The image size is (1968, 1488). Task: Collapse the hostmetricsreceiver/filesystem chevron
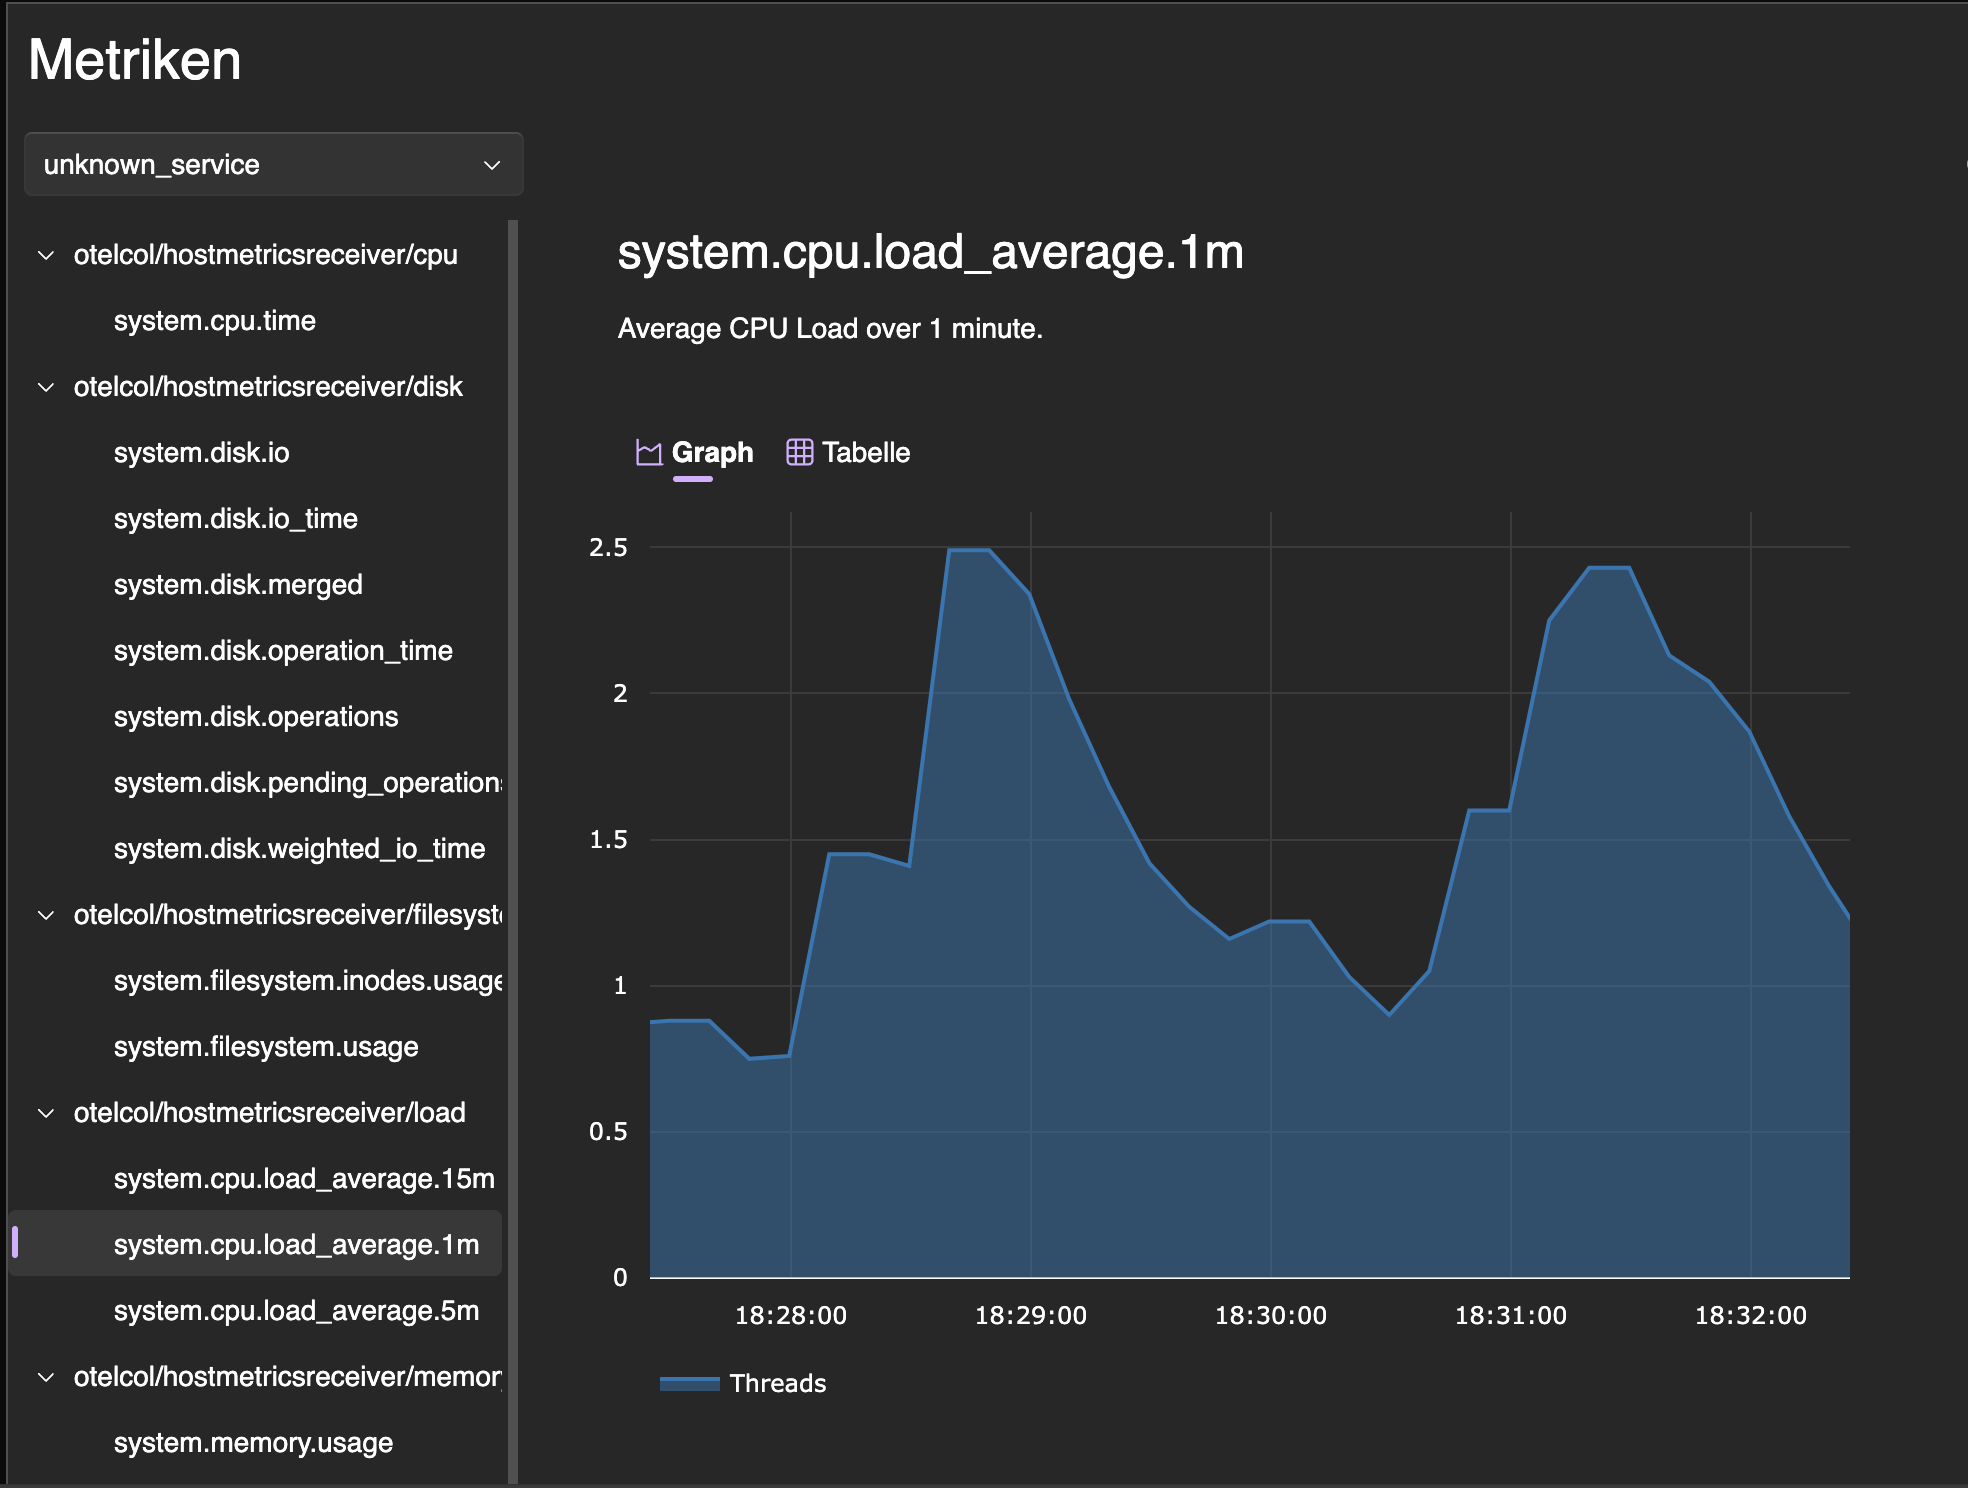pyautogui.click(x=46, y=915)
